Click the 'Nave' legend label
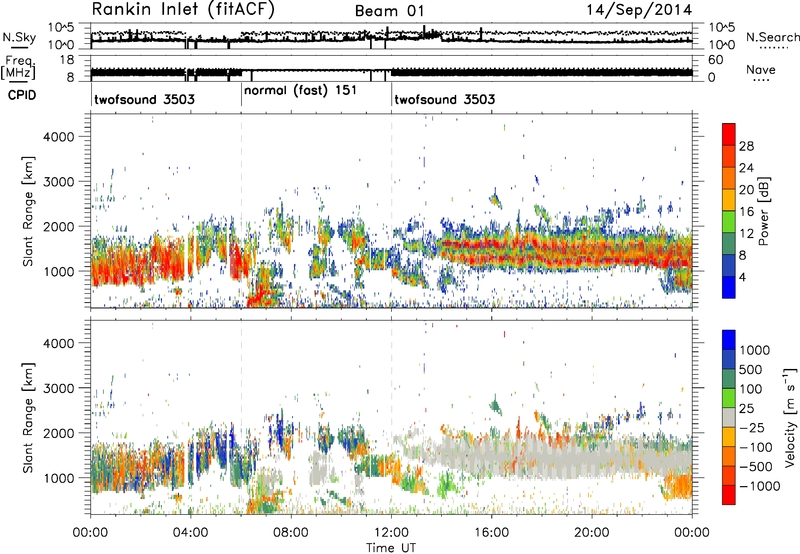 (761, 70)
